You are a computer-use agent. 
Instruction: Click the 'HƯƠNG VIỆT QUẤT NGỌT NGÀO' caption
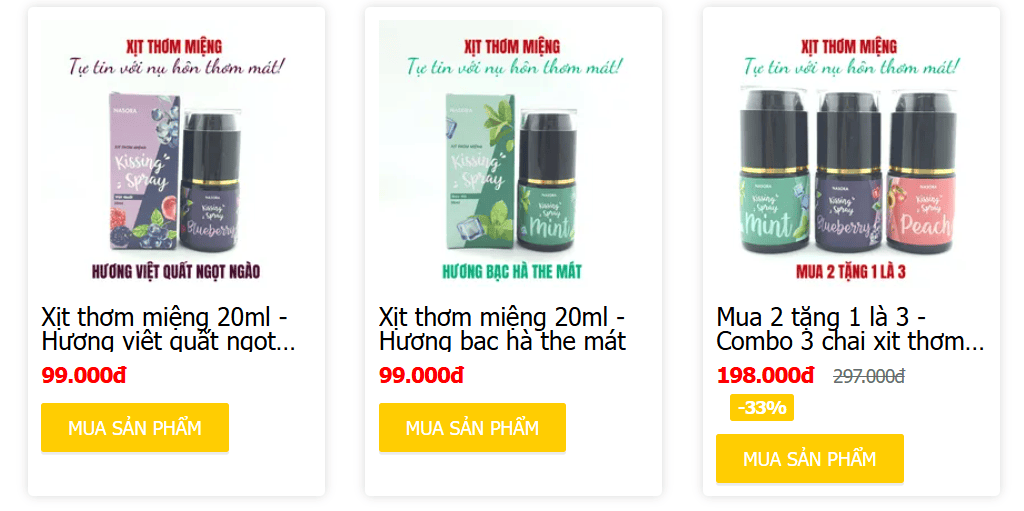click(x=176, y=271)
